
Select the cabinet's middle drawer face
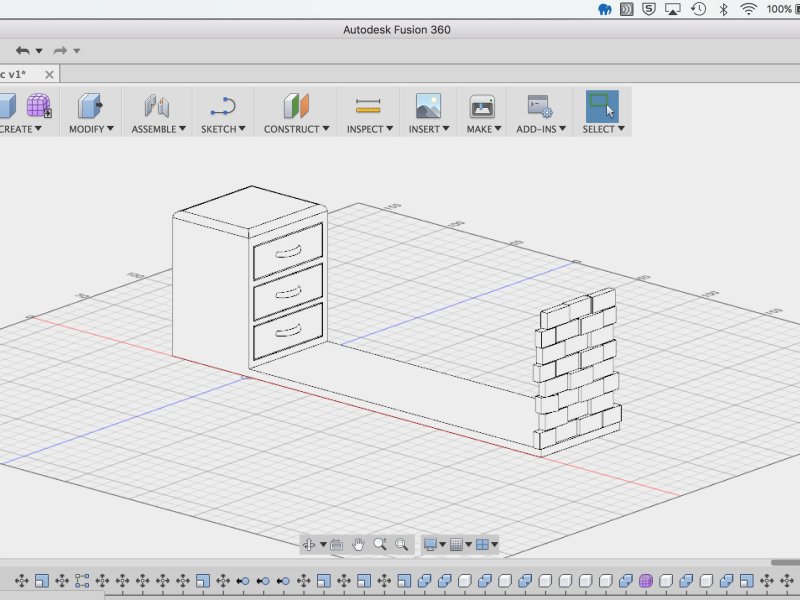[288, 291]
